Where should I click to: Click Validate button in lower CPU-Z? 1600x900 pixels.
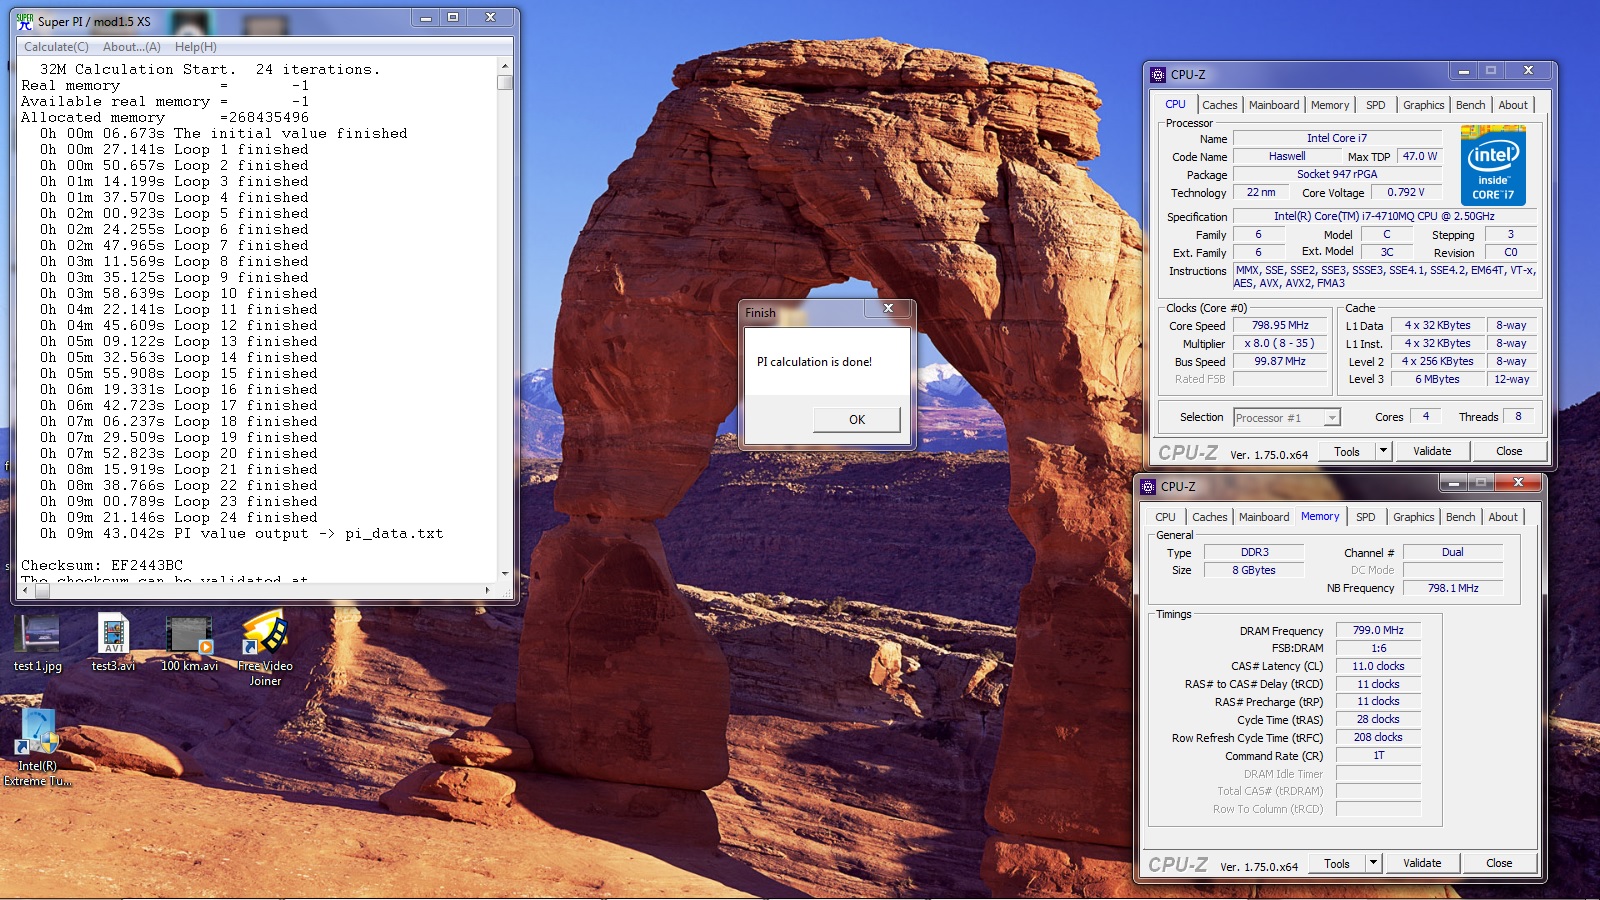[x=1422, y=863]
